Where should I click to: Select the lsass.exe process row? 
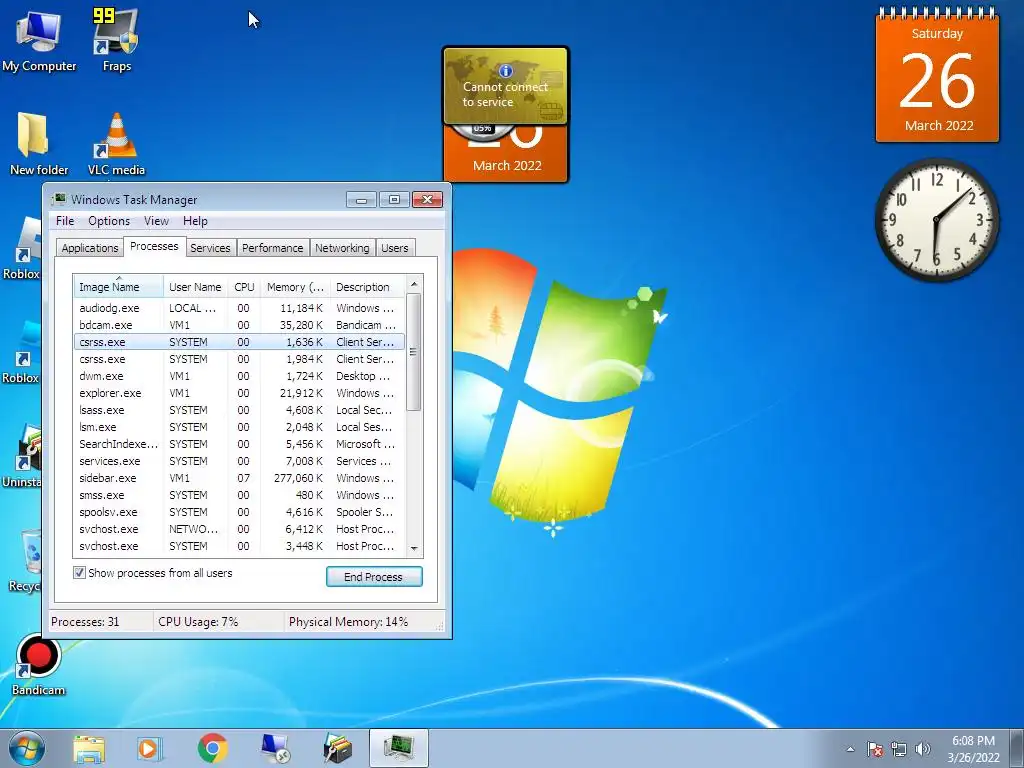[x=239, y=409]
